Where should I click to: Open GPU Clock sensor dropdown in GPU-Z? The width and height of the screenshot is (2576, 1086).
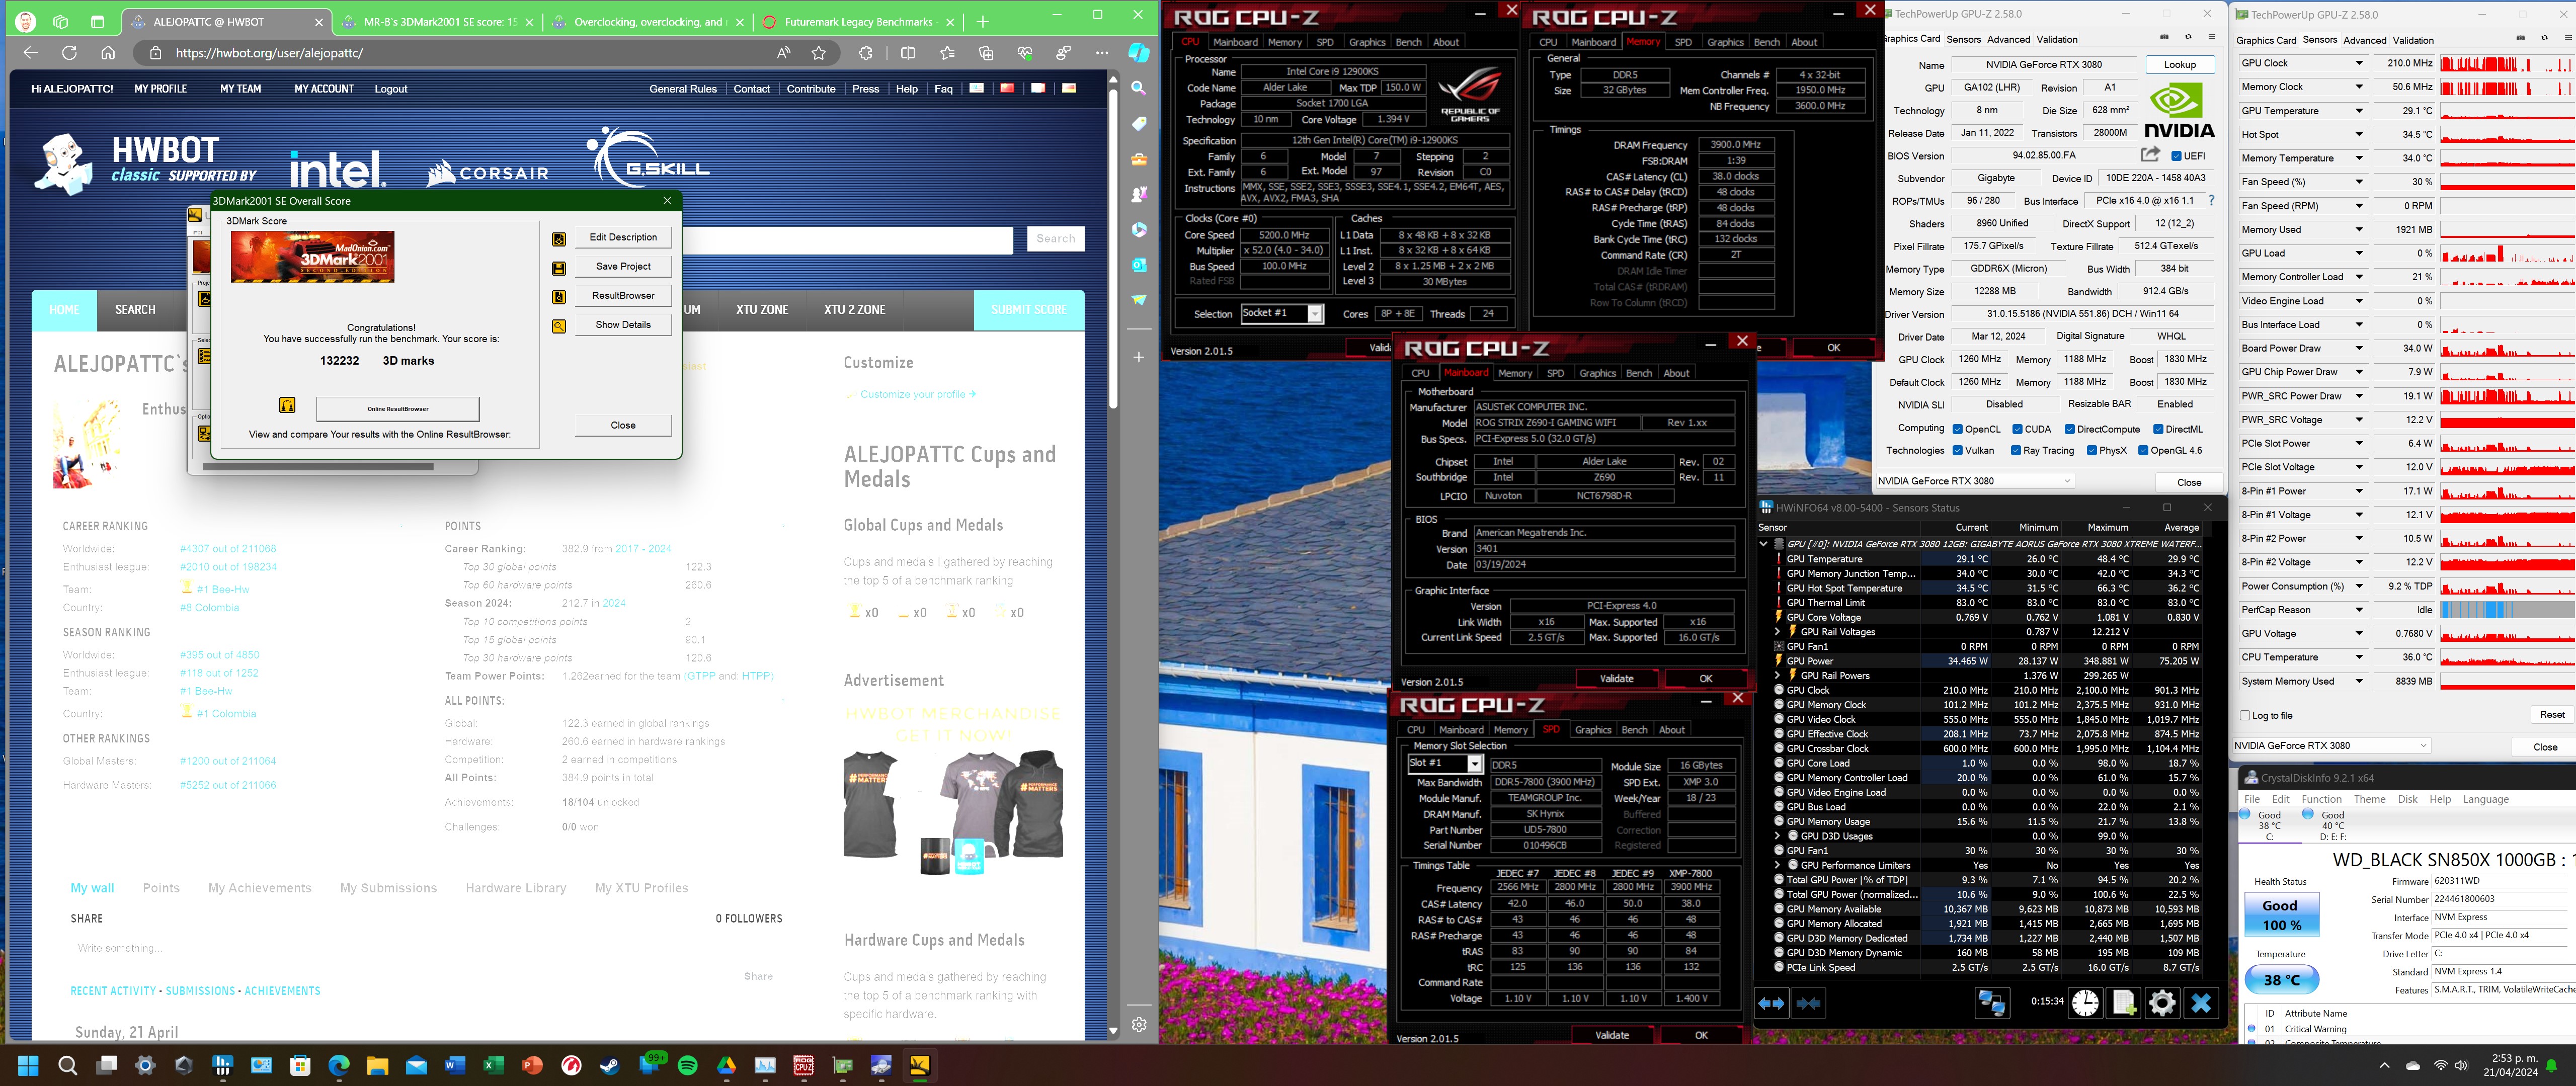[x=2359, y=63]
